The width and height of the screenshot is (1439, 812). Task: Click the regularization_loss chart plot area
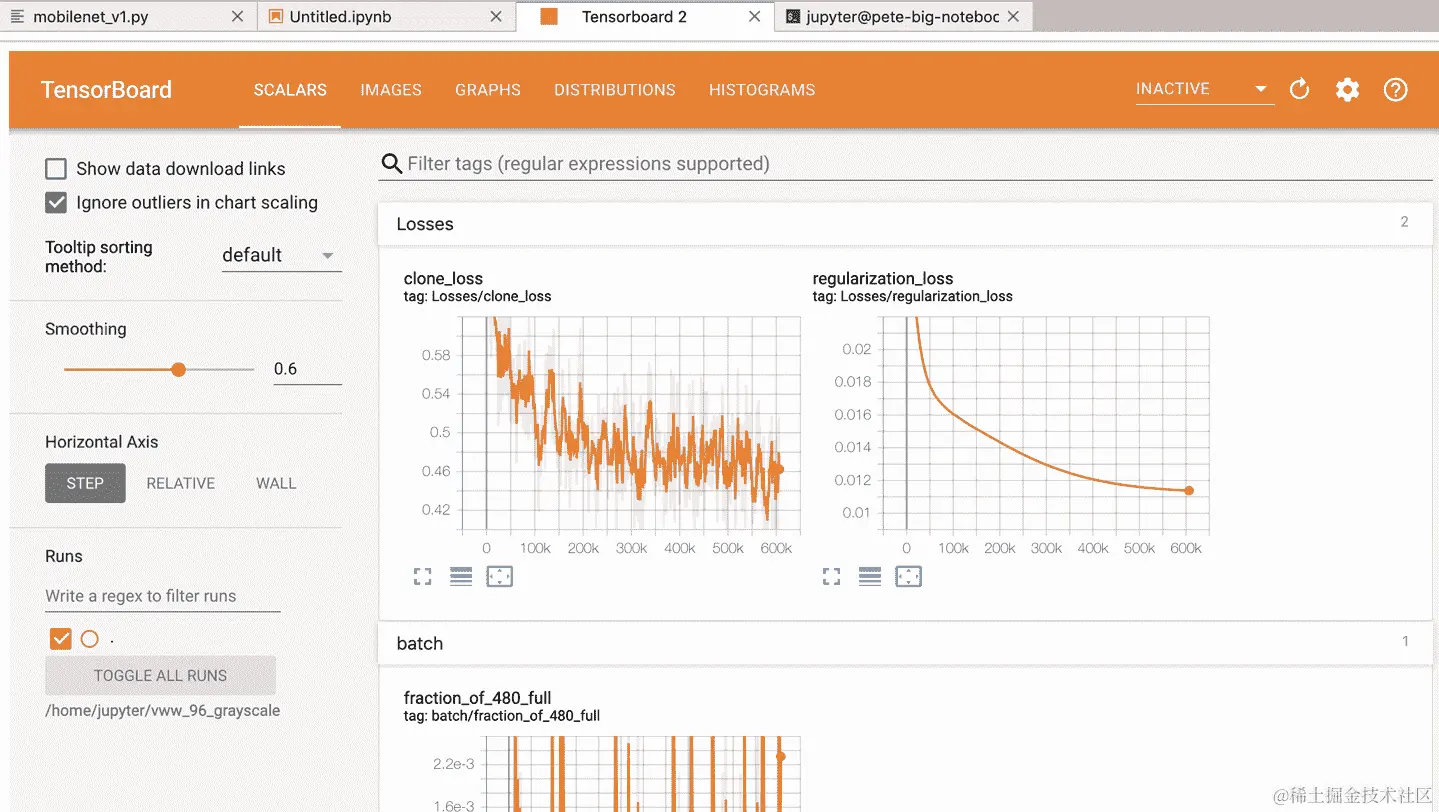pyautogui.click(x=1044, y=425)
